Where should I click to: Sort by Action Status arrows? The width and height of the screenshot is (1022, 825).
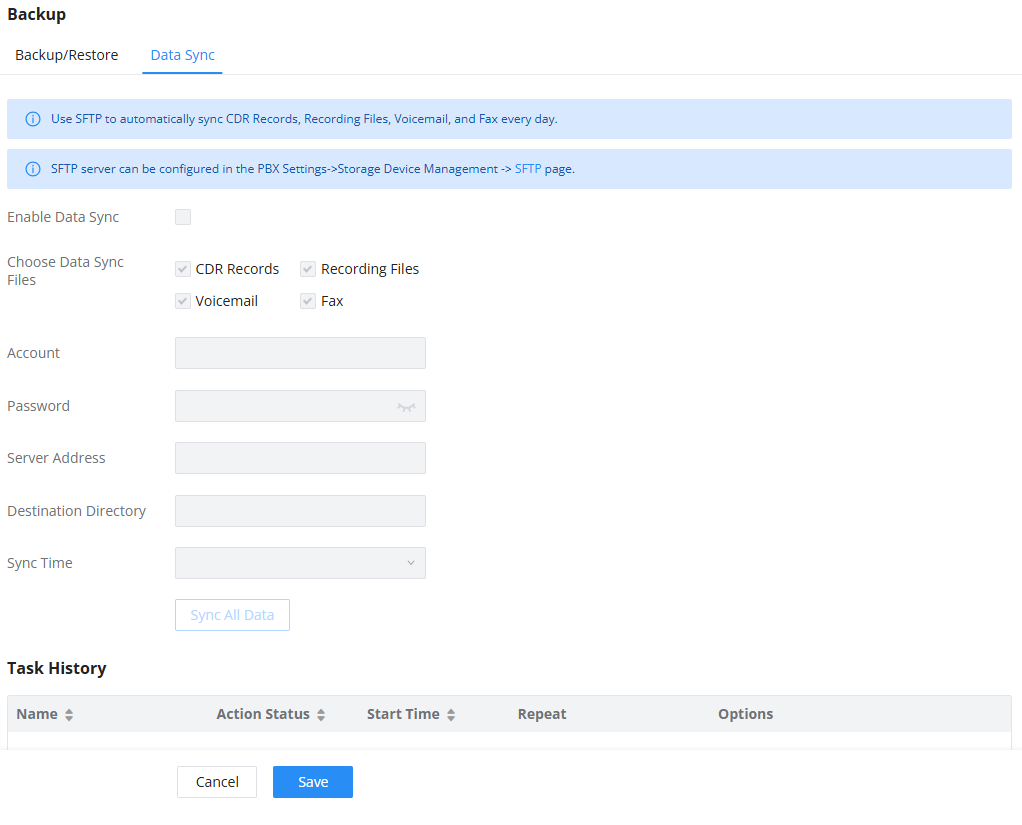321,715
